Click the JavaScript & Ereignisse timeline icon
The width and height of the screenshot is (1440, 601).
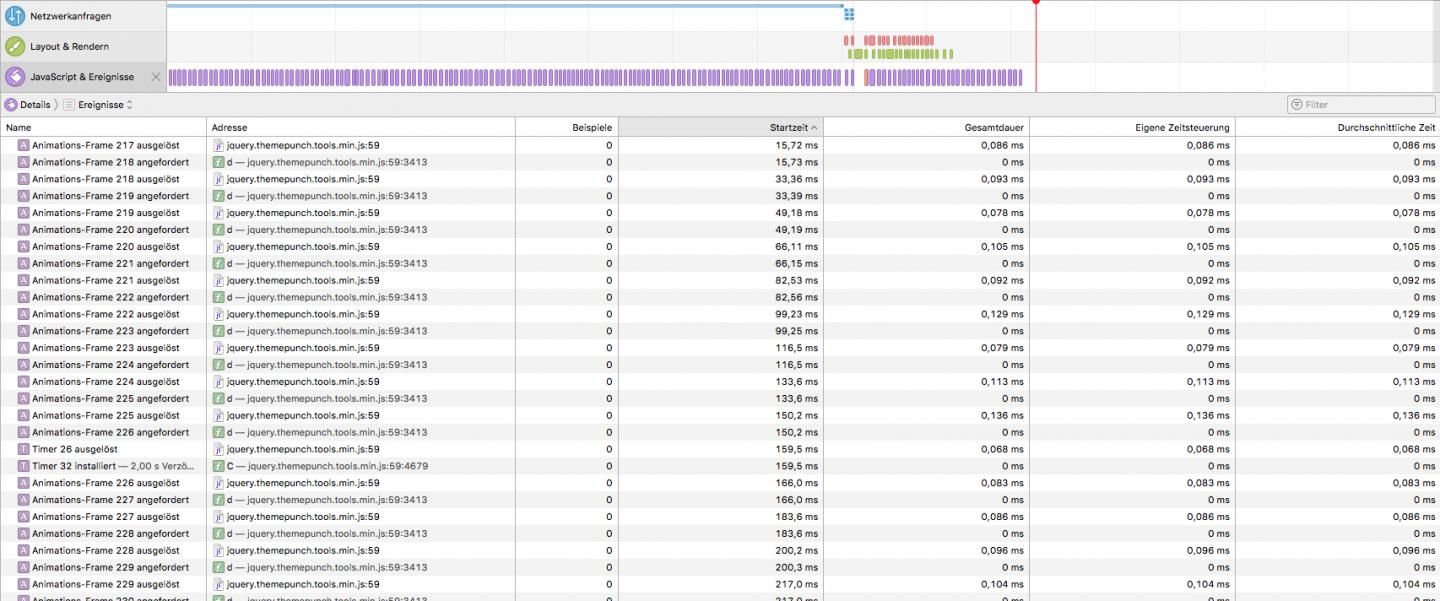pos(15,77)
